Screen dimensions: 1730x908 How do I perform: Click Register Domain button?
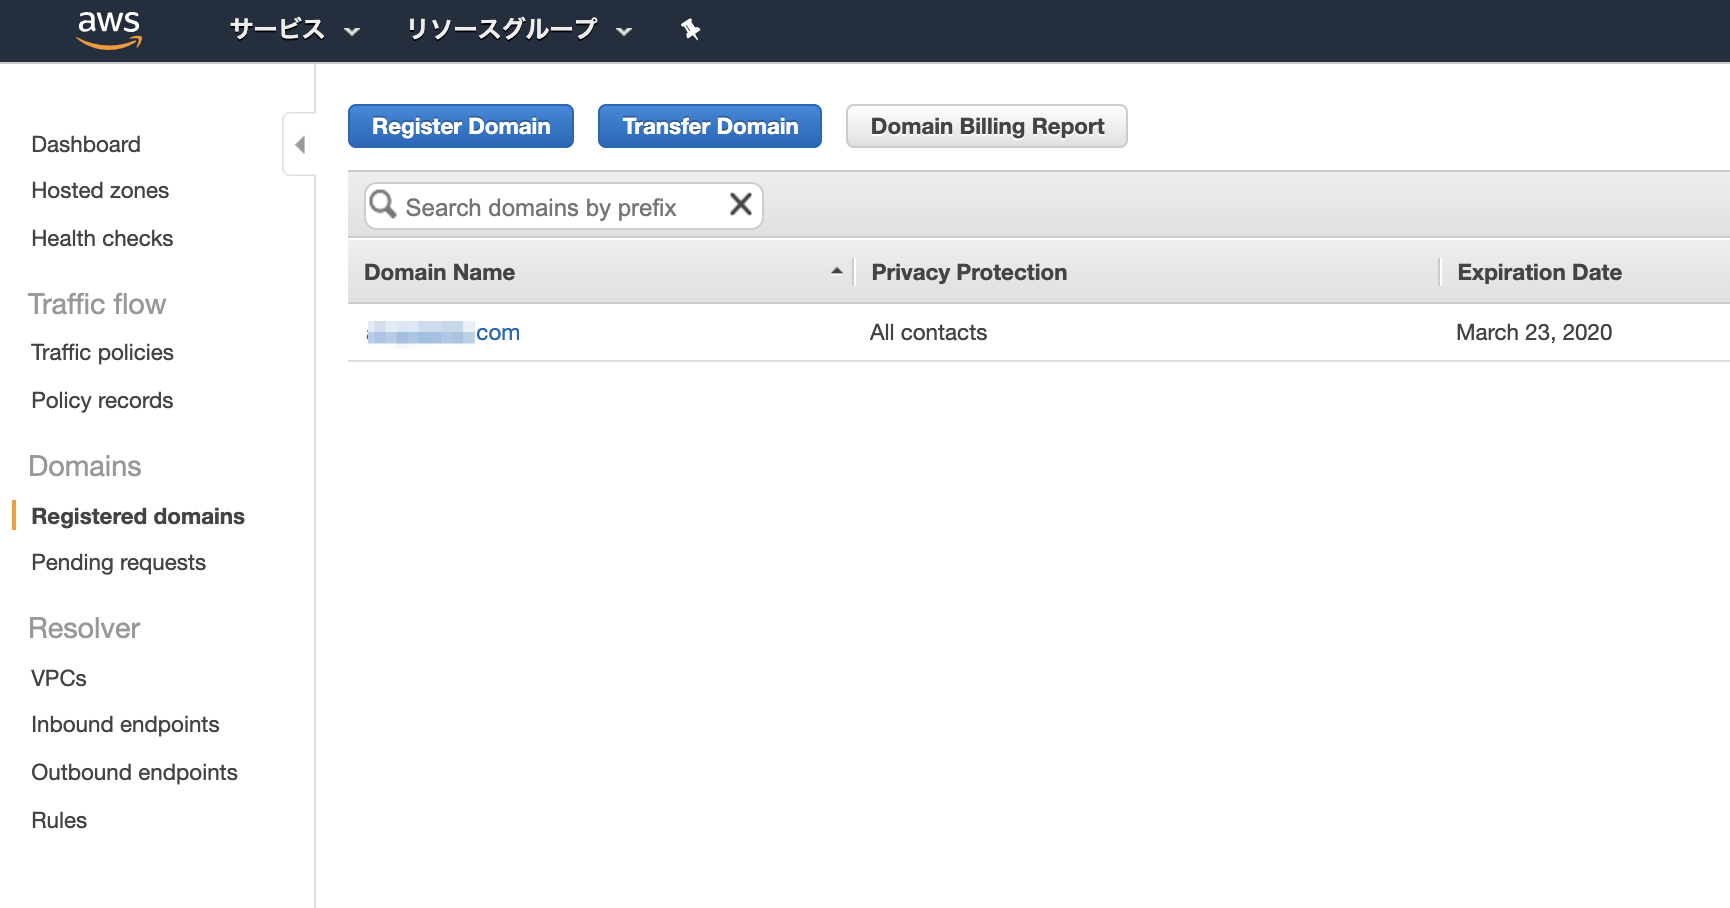[x=461, y=126]
